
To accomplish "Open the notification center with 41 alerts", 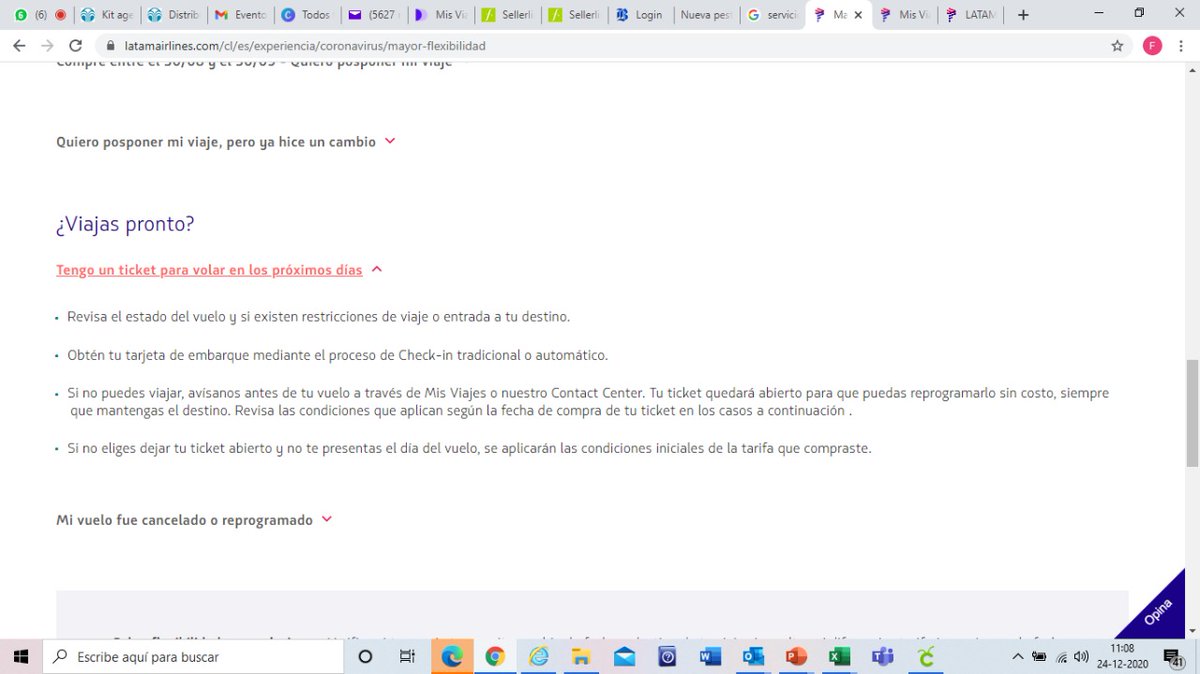I will [1174, 657].
